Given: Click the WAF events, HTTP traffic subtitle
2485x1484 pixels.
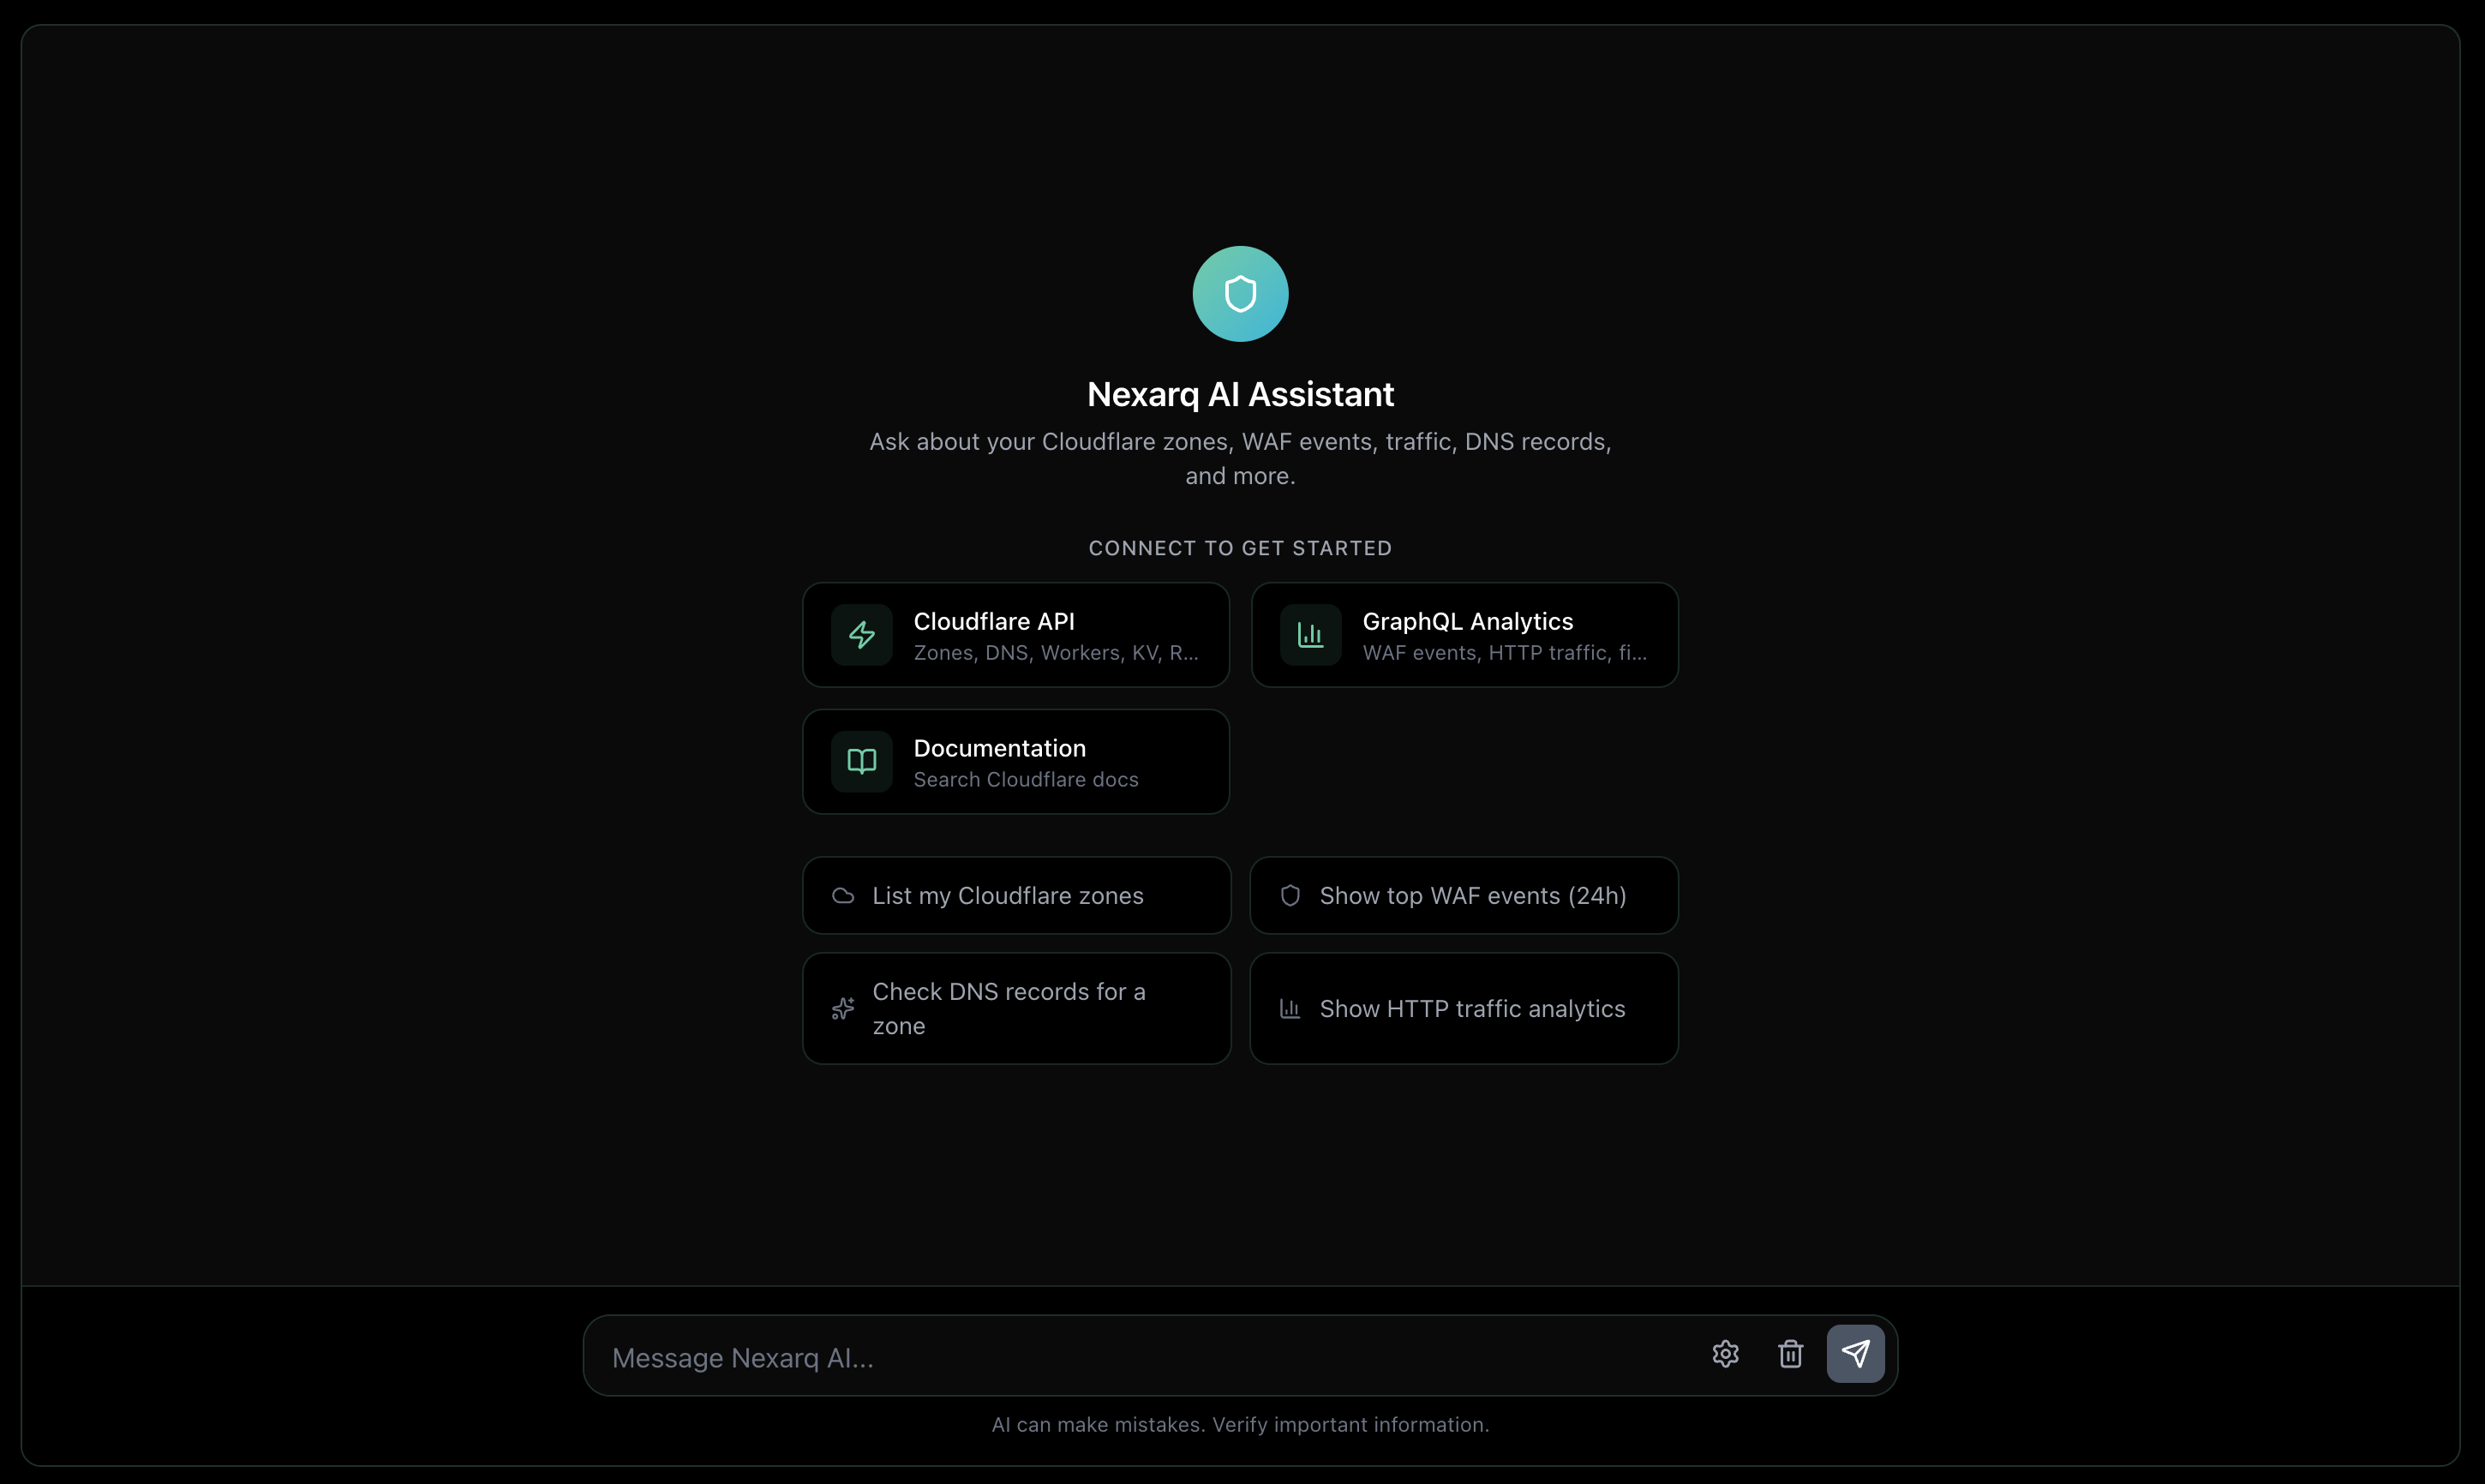Looking at the screenshot, I should click(1504, 653).
